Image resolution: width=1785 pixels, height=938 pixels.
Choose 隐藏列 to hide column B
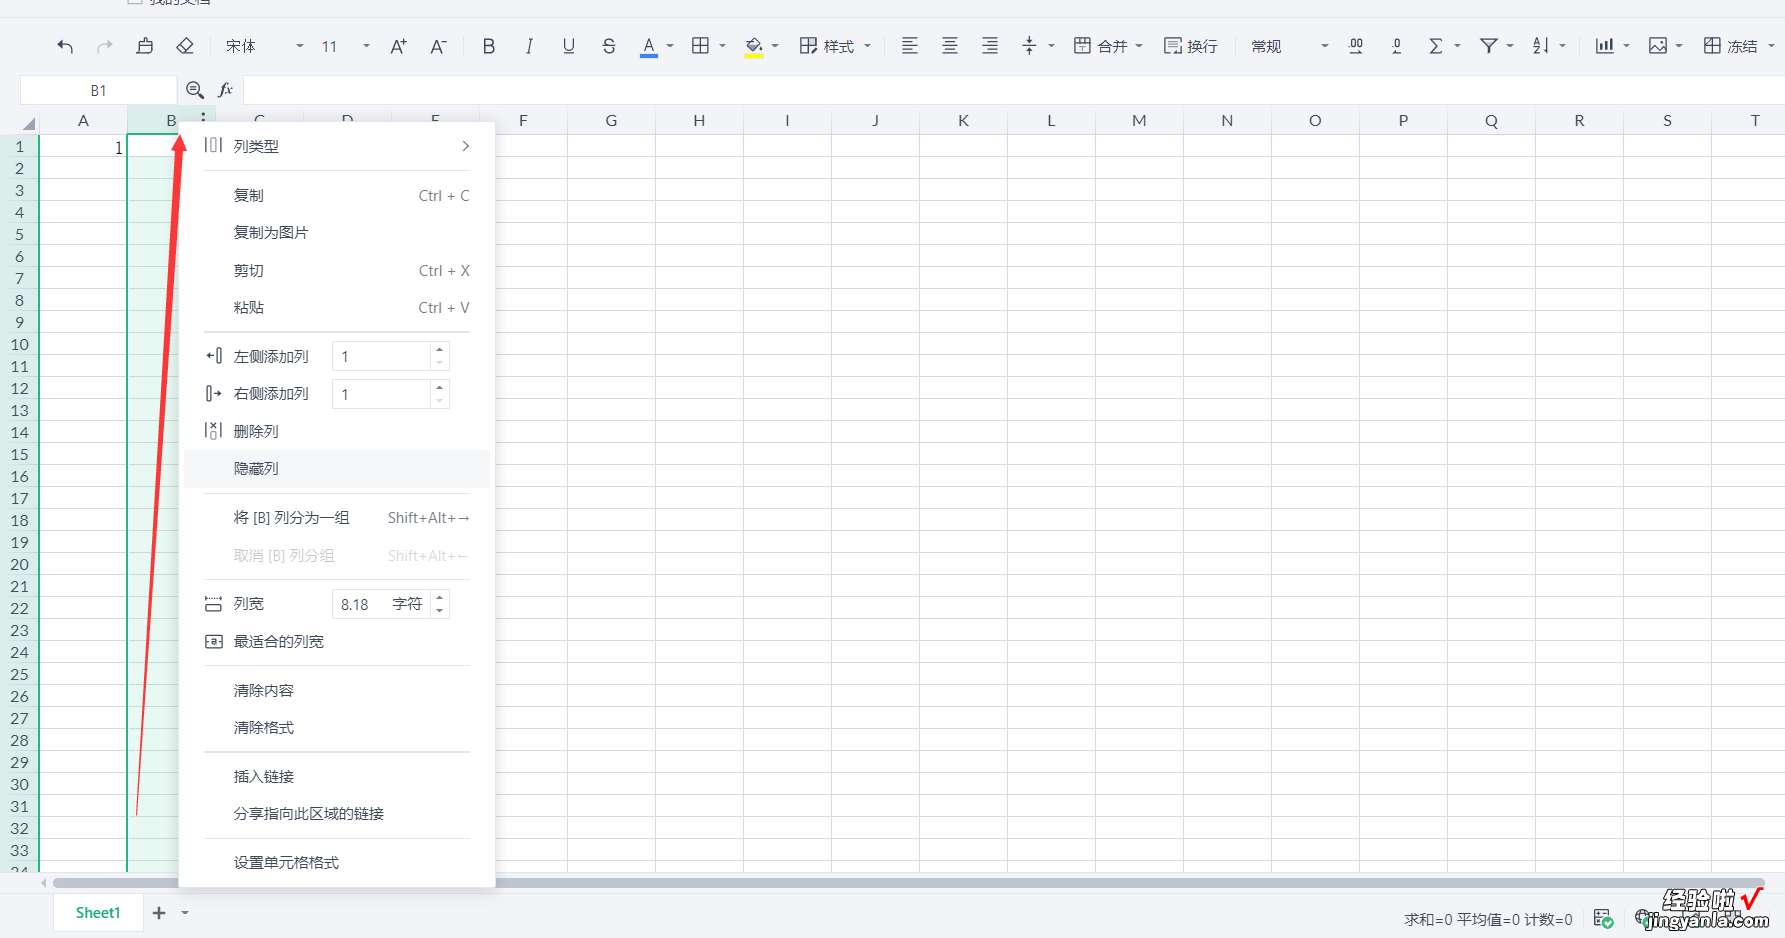tap(337, 468)
